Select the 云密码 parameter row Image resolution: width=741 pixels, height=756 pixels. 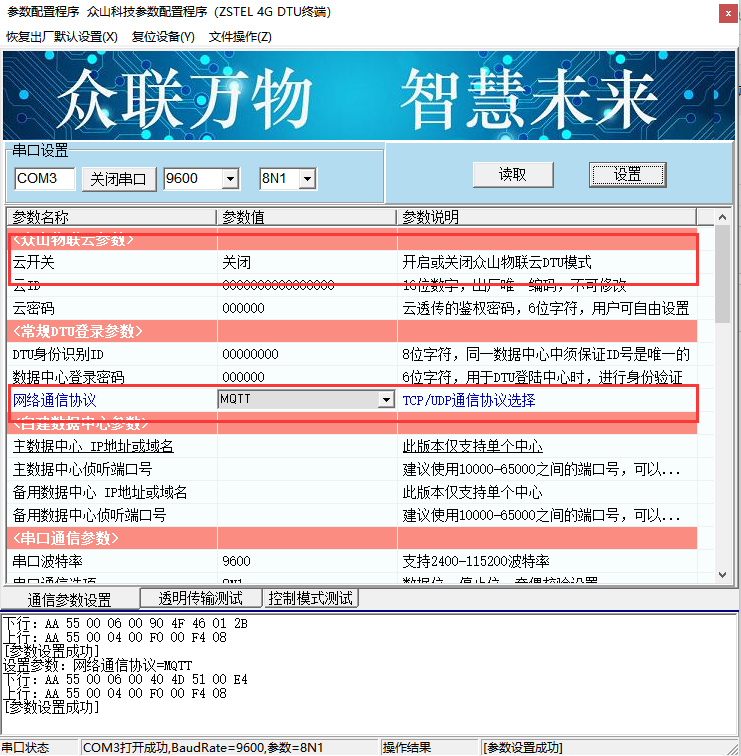352,308
